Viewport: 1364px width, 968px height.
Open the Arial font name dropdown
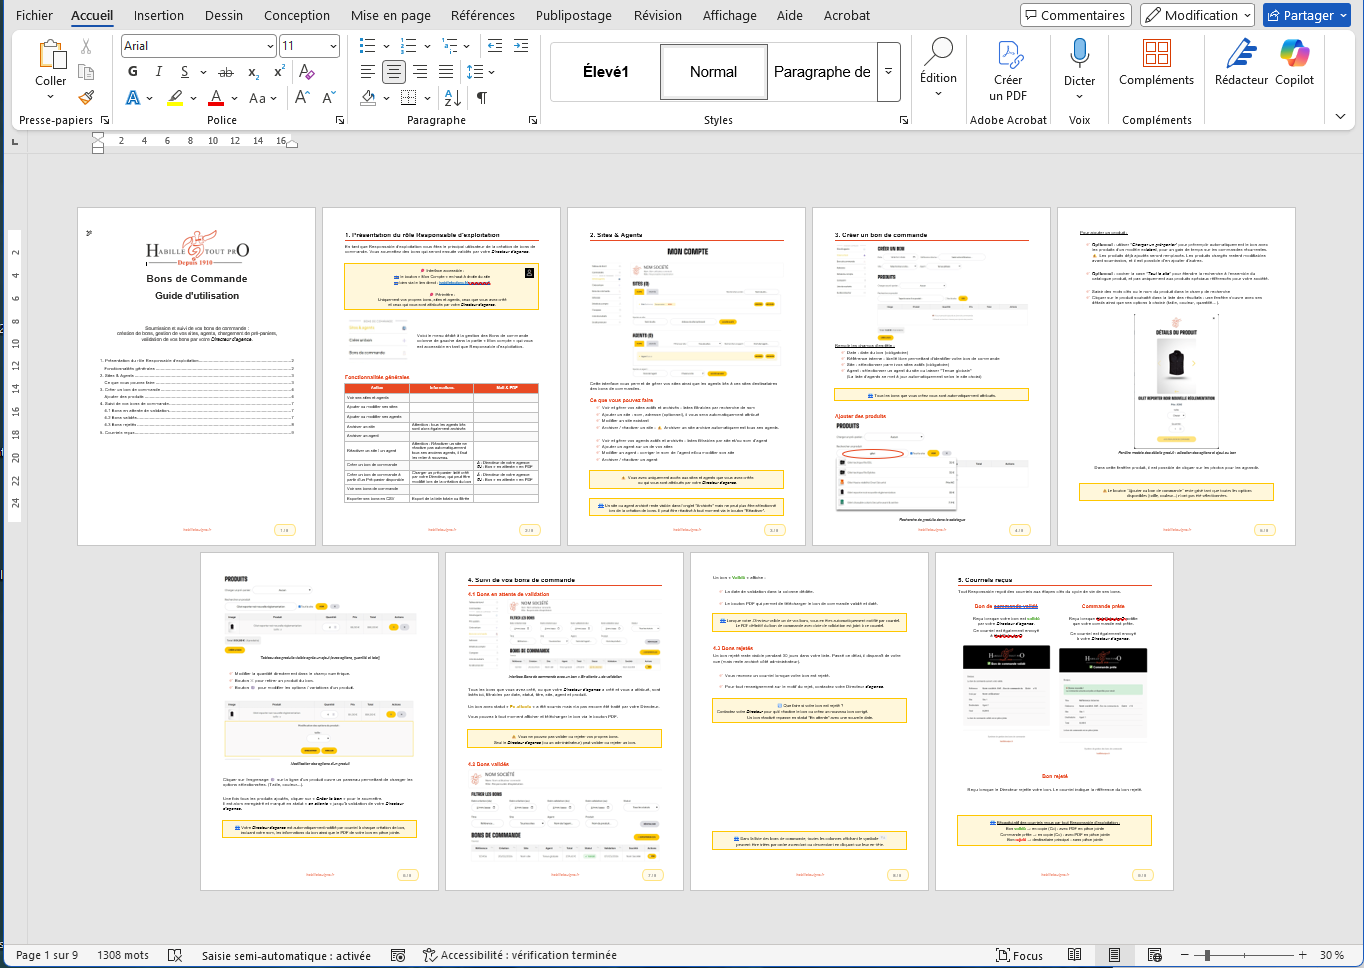point(270,46)
